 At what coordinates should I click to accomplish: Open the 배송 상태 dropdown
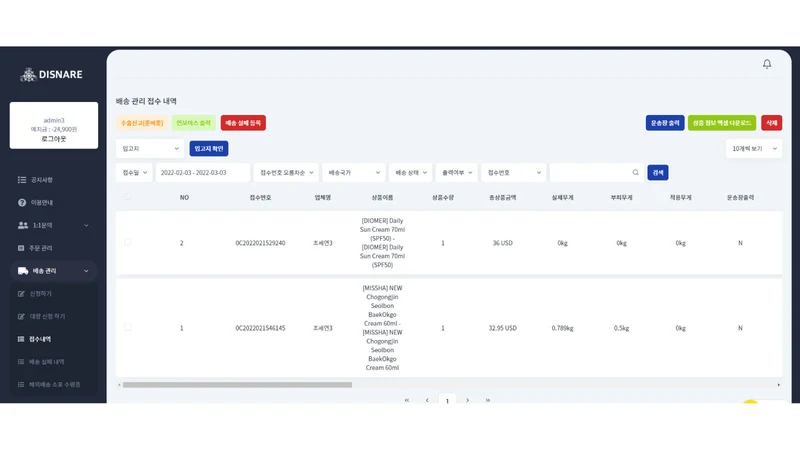click(410, 172)
